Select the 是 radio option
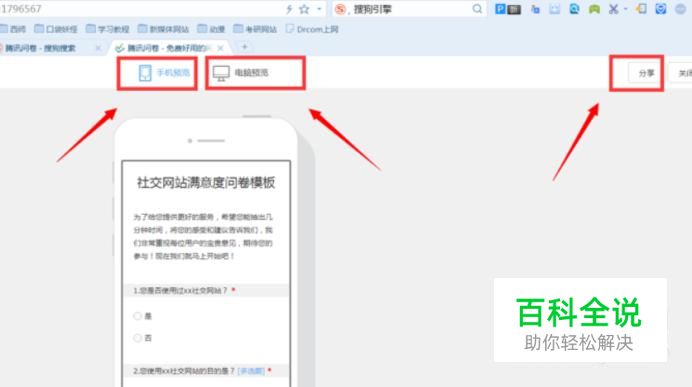The height and width of the screenshot is (387, 692). pyautogui.click(x=137, y=316)
